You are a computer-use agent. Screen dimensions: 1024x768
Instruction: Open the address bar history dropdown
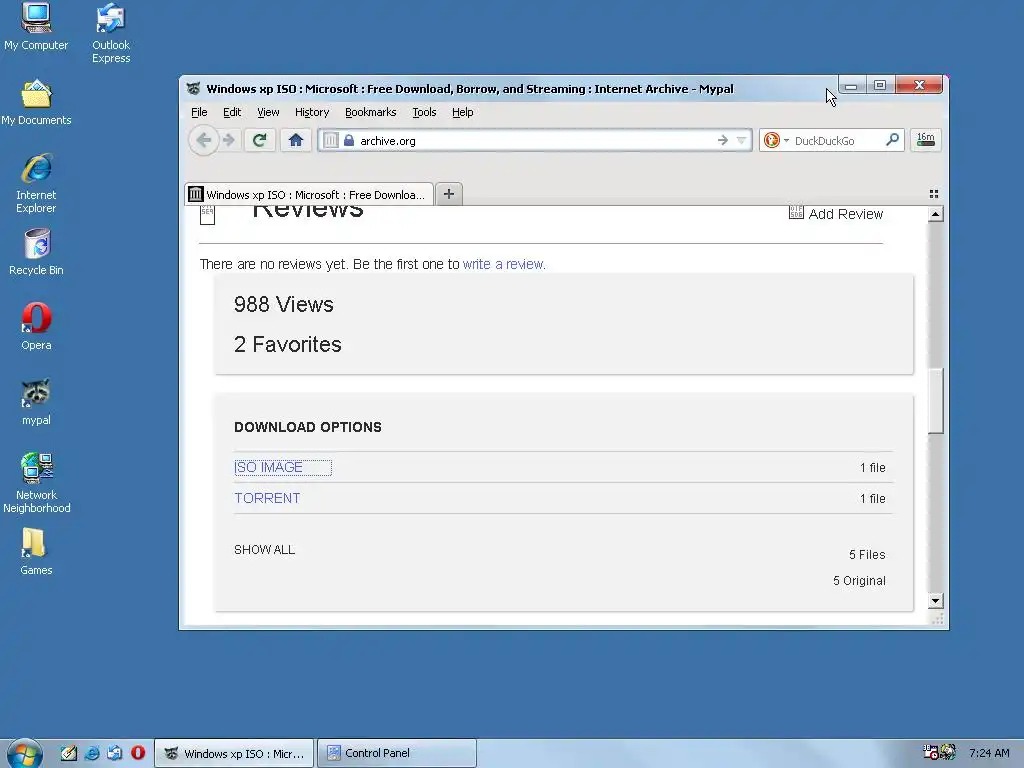click(x=741, y=140)
